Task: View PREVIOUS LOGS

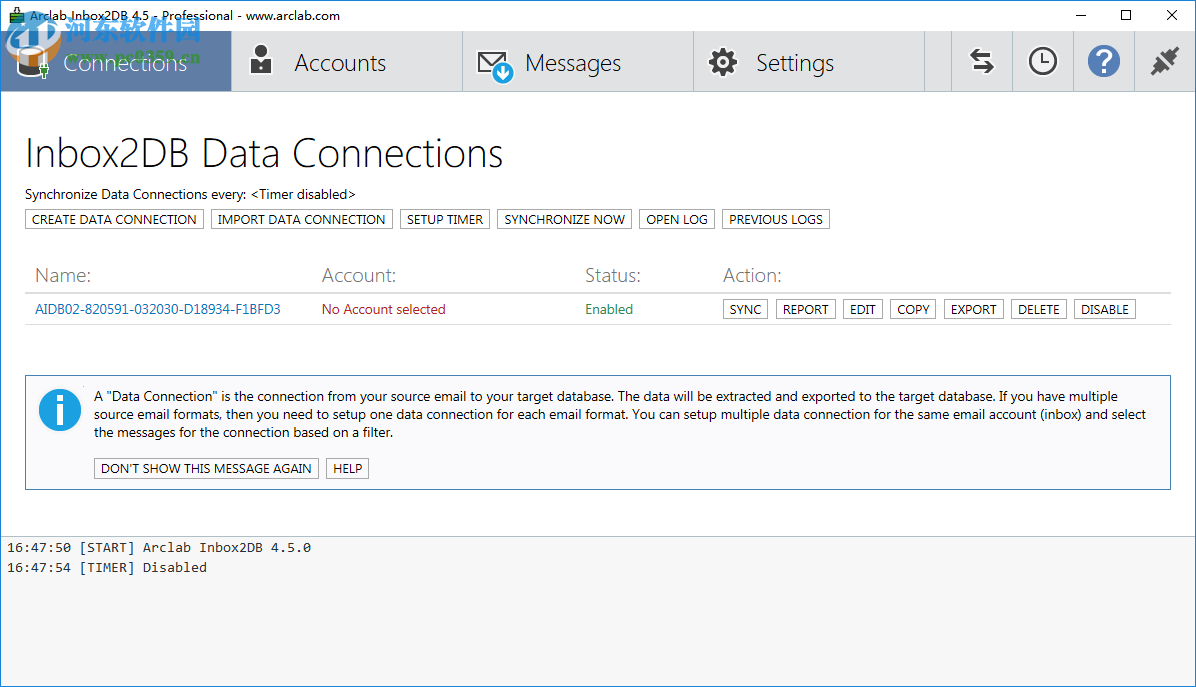Action: (x=776, y=219)
